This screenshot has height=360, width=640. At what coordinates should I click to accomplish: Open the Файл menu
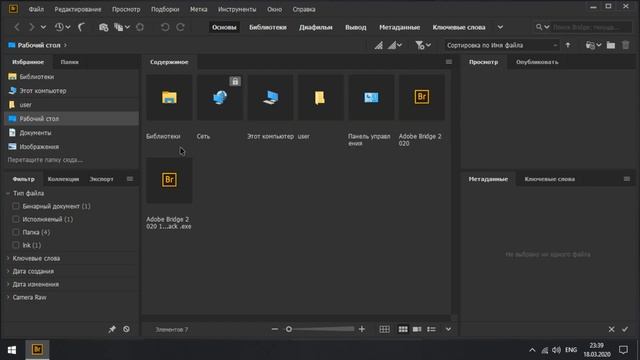[36, 9]
